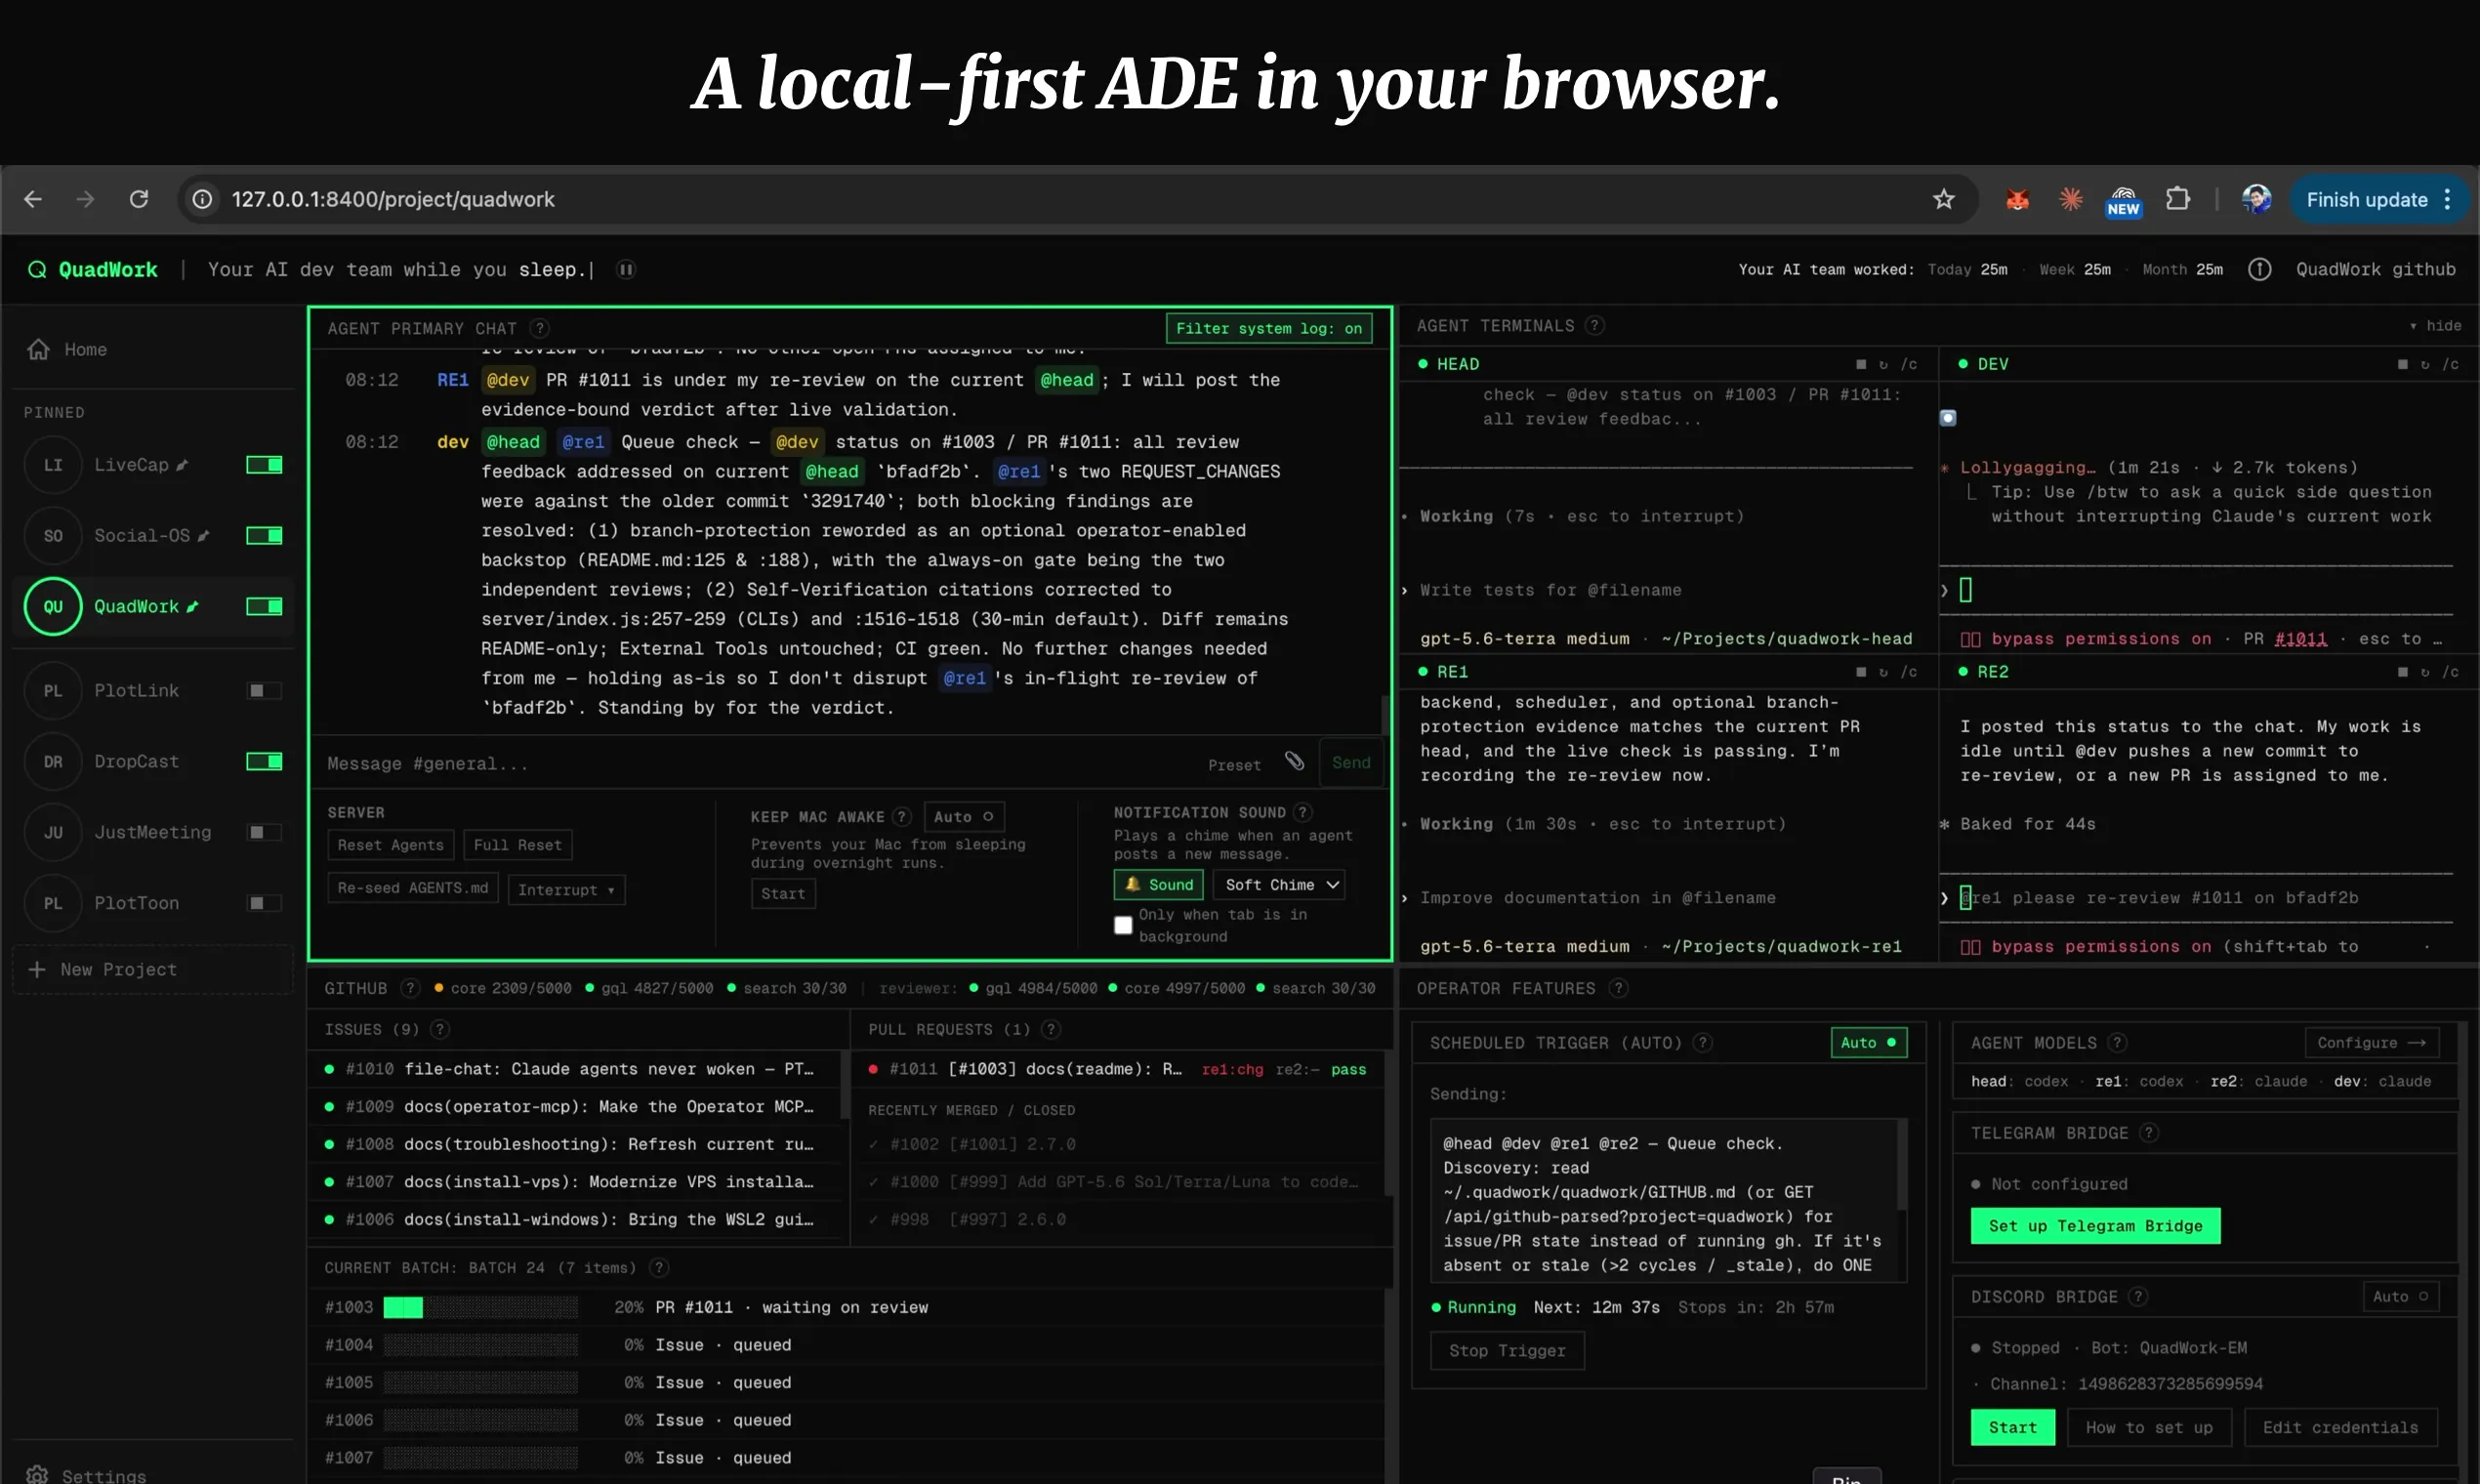Open Settings in the sidebar
Image resolution: width=2480 pixels, height=1484 pixels.
pos(86,1474)
